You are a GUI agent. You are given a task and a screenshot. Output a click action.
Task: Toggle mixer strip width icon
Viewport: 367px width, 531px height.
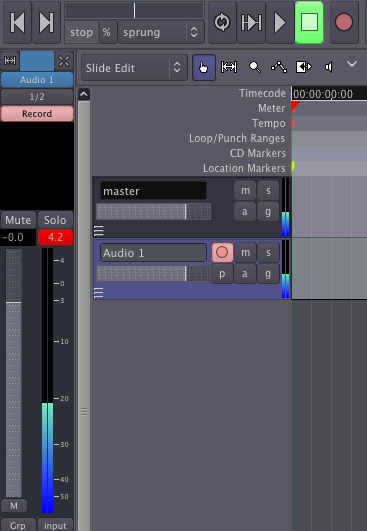[x=9, y=61]
